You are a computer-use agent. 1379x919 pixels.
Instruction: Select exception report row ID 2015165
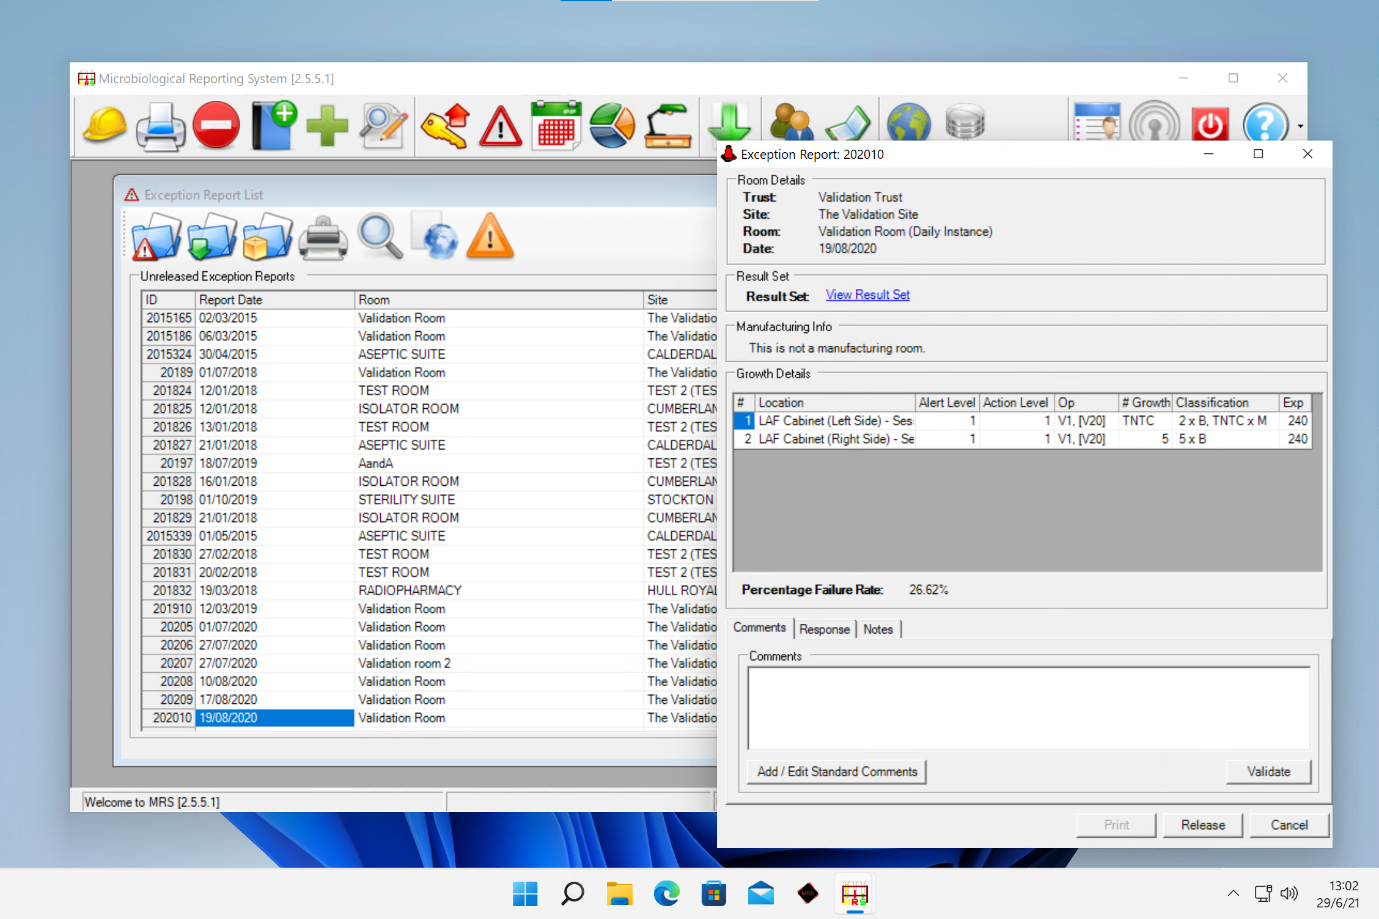point(430,318)
